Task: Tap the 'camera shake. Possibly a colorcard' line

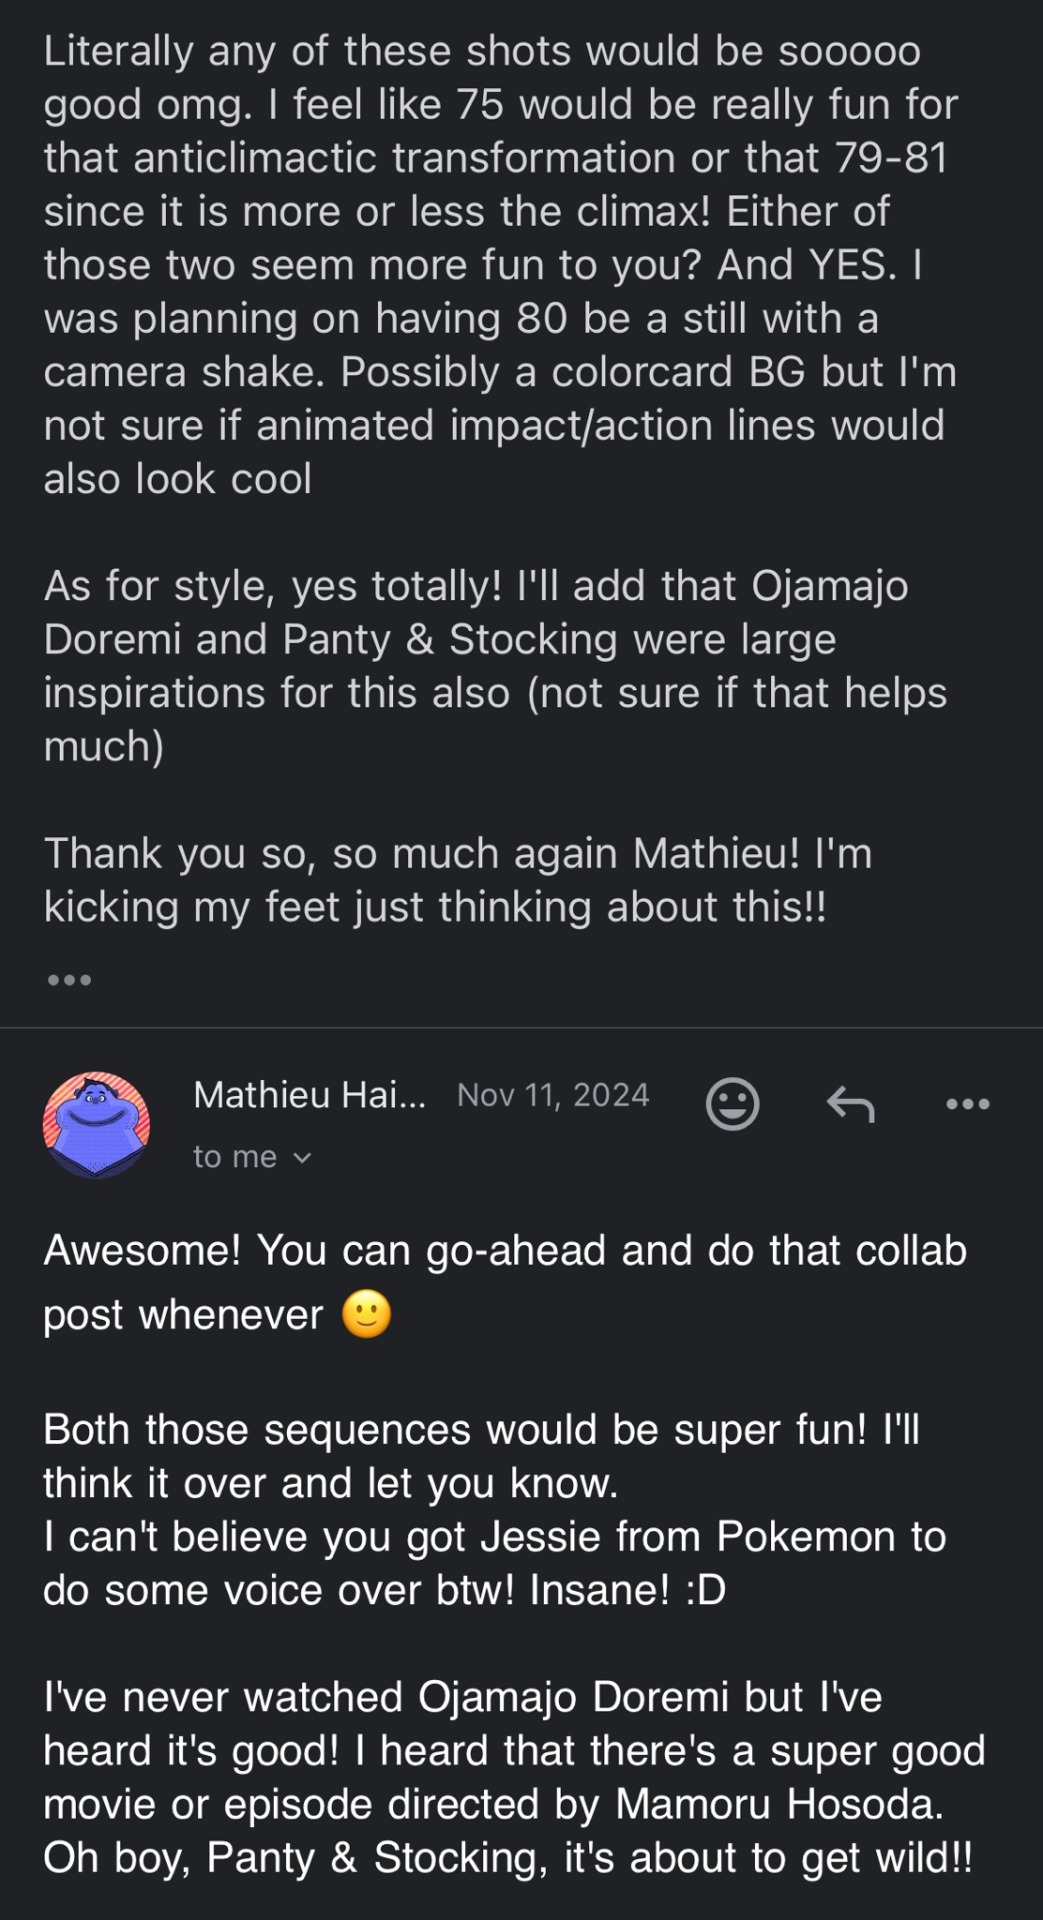Action: [499, 372]
